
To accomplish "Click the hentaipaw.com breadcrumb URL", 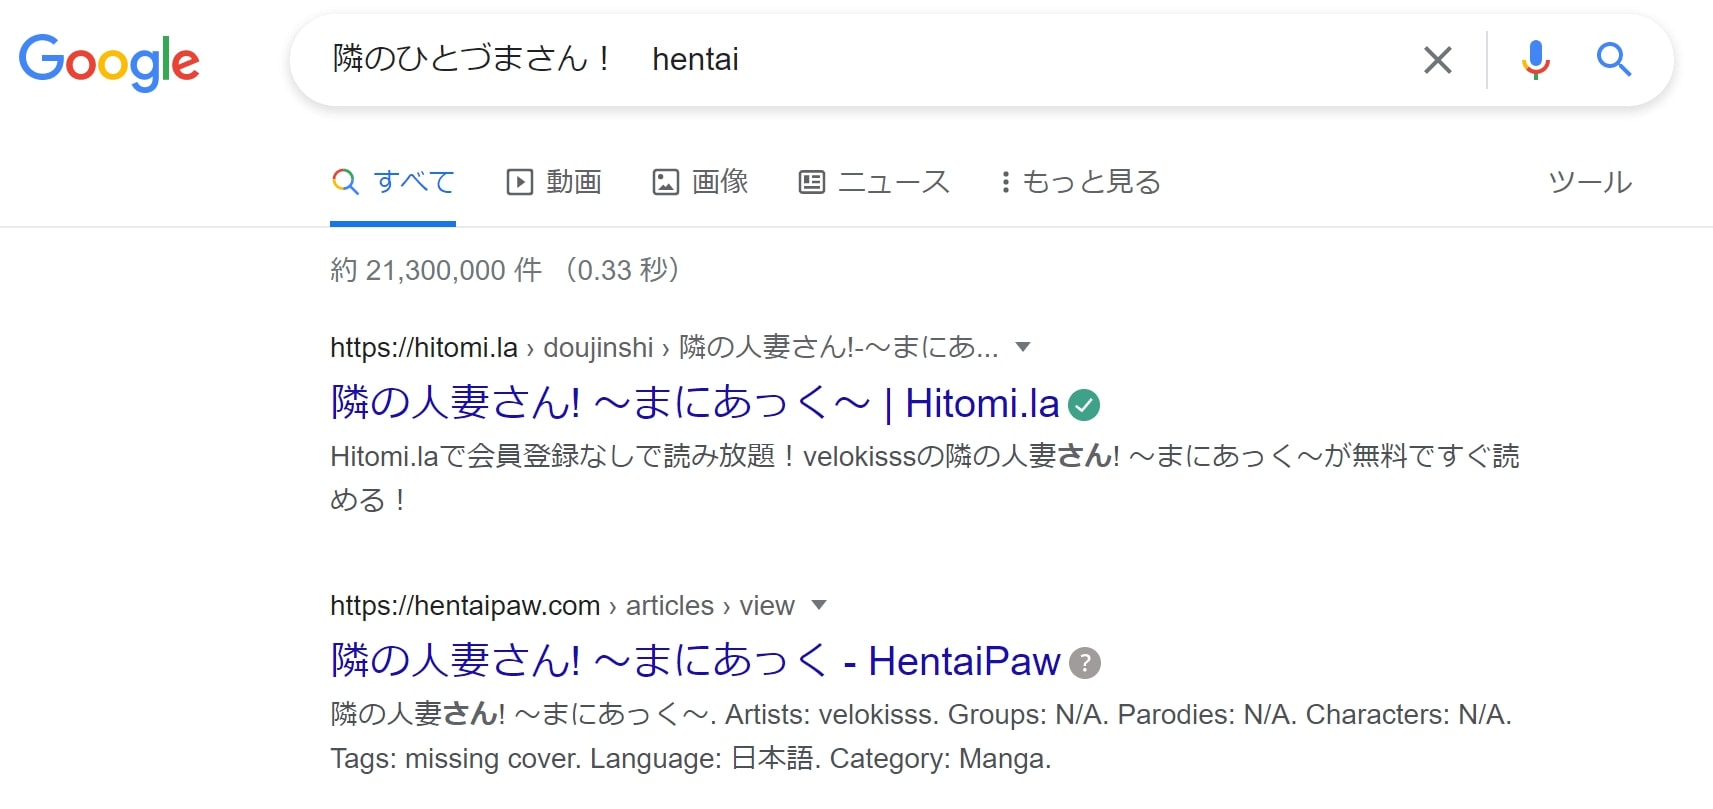I will point(562,605).
